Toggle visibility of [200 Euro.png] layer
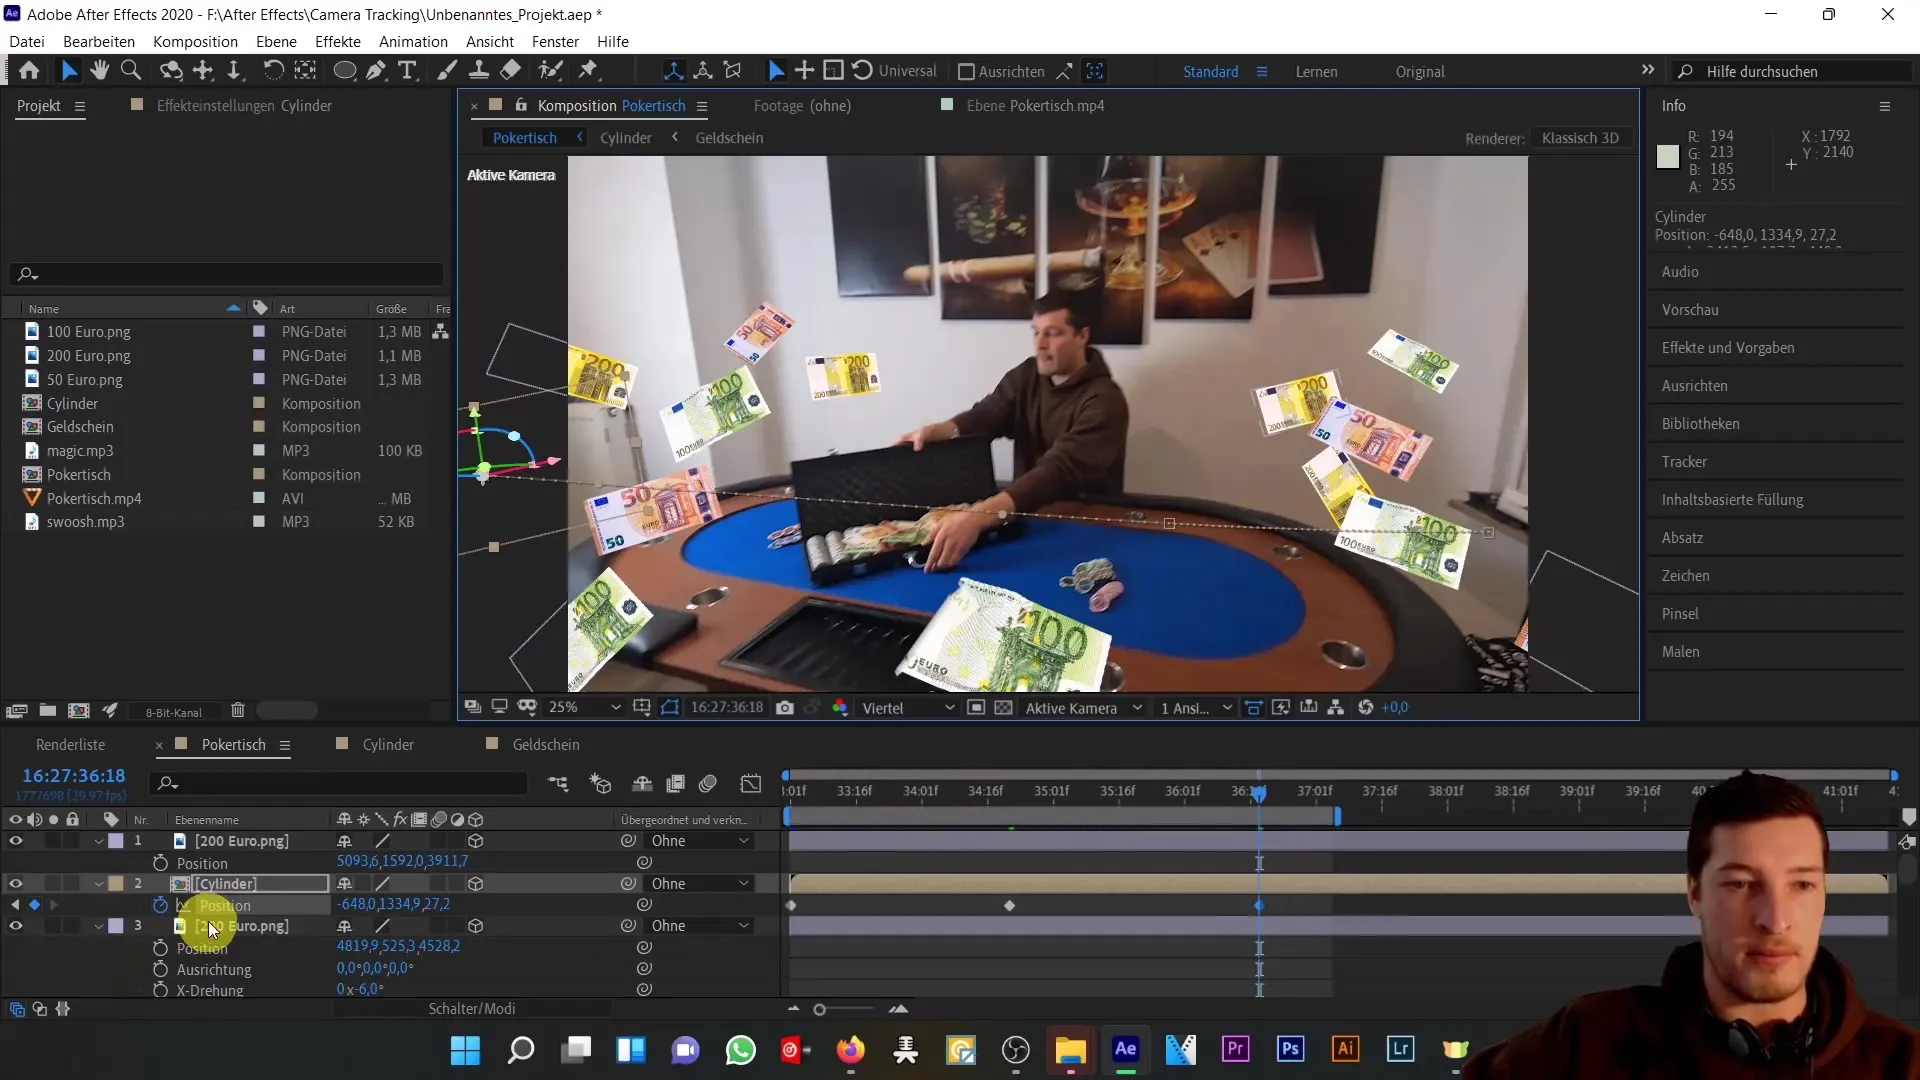This screenshot has width=1920, height=1080. click(x=15, y=840)
